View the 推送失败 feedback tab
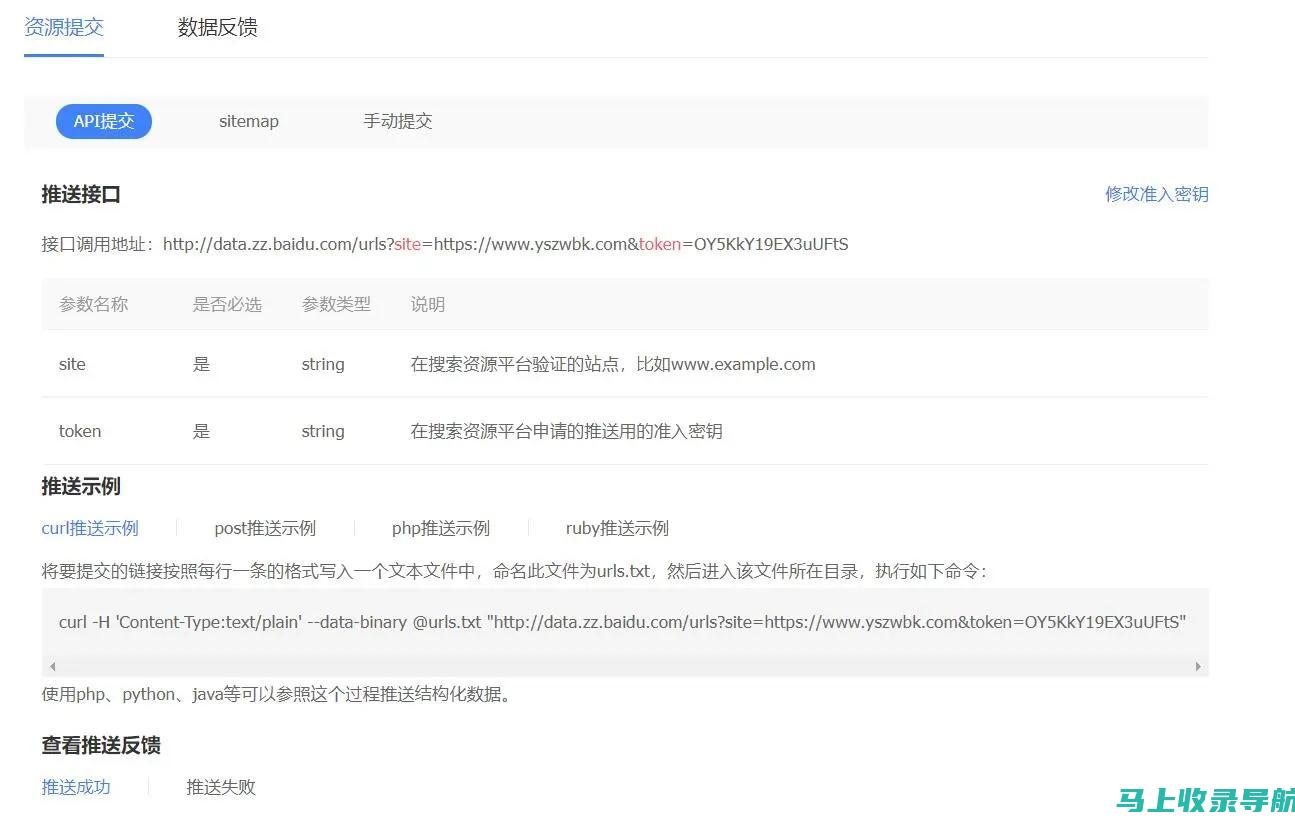 pyautogui.click(x=221, y=787)
